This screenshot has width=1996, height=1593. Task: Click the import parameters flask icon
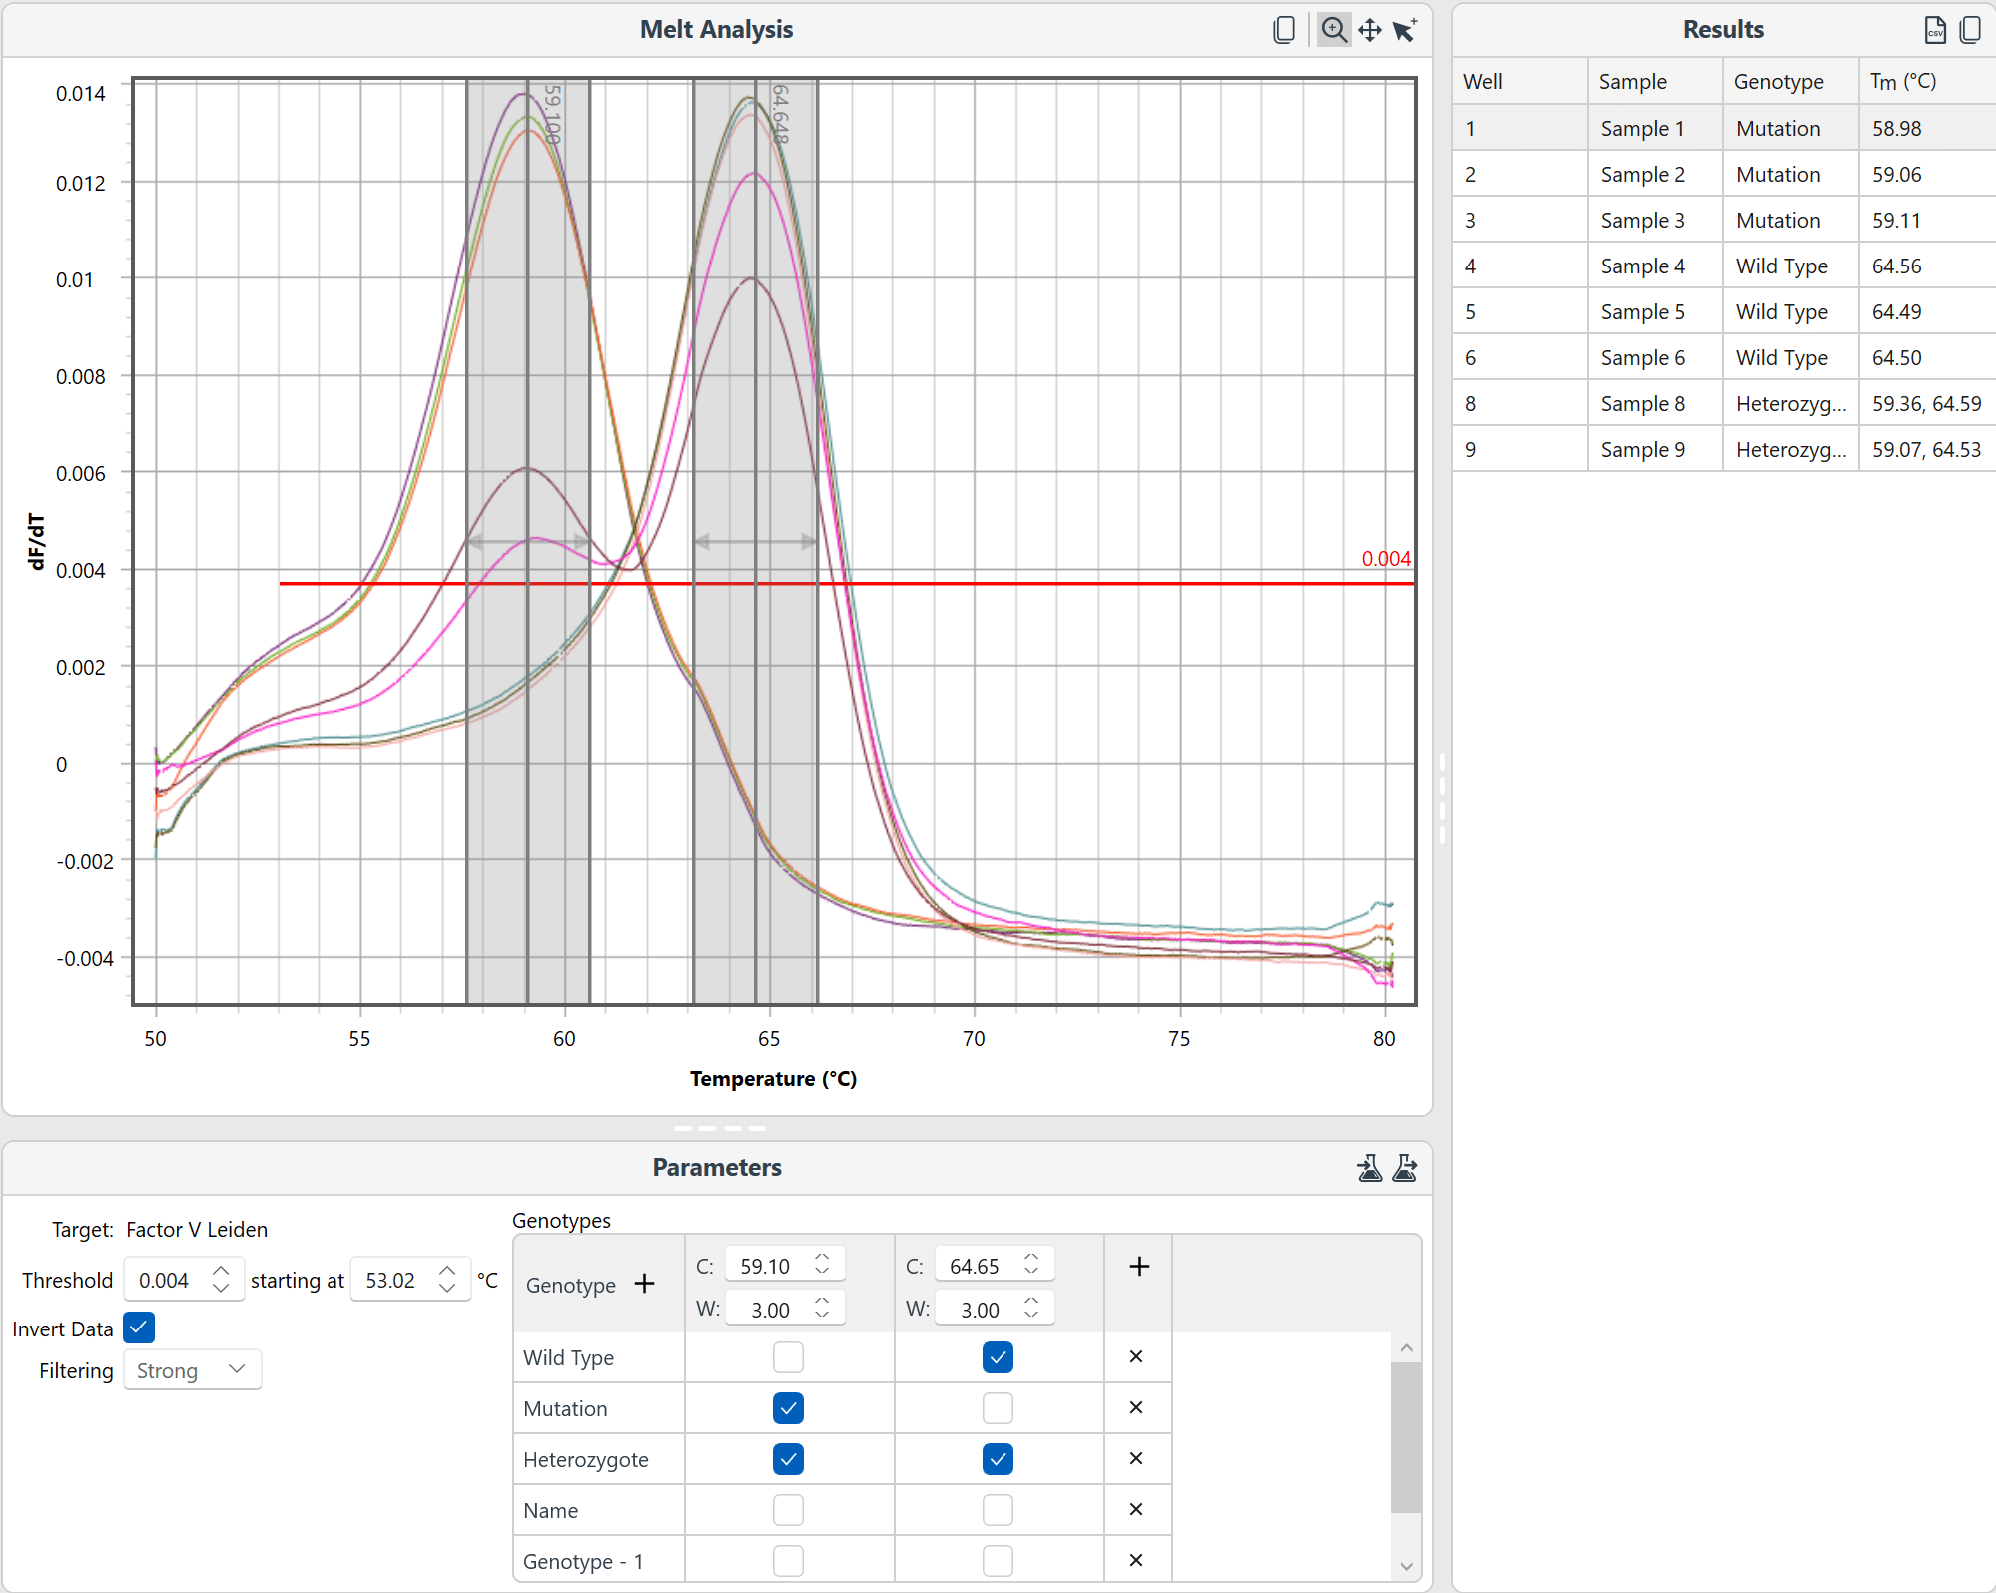pos(1369,1167)
